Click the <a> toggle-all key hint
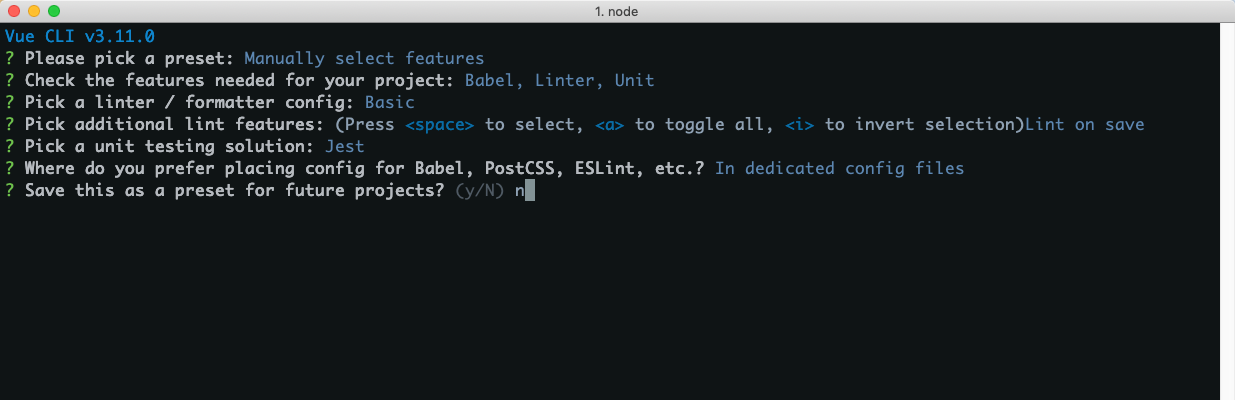 pyautogui.click(x=609, y=124)
